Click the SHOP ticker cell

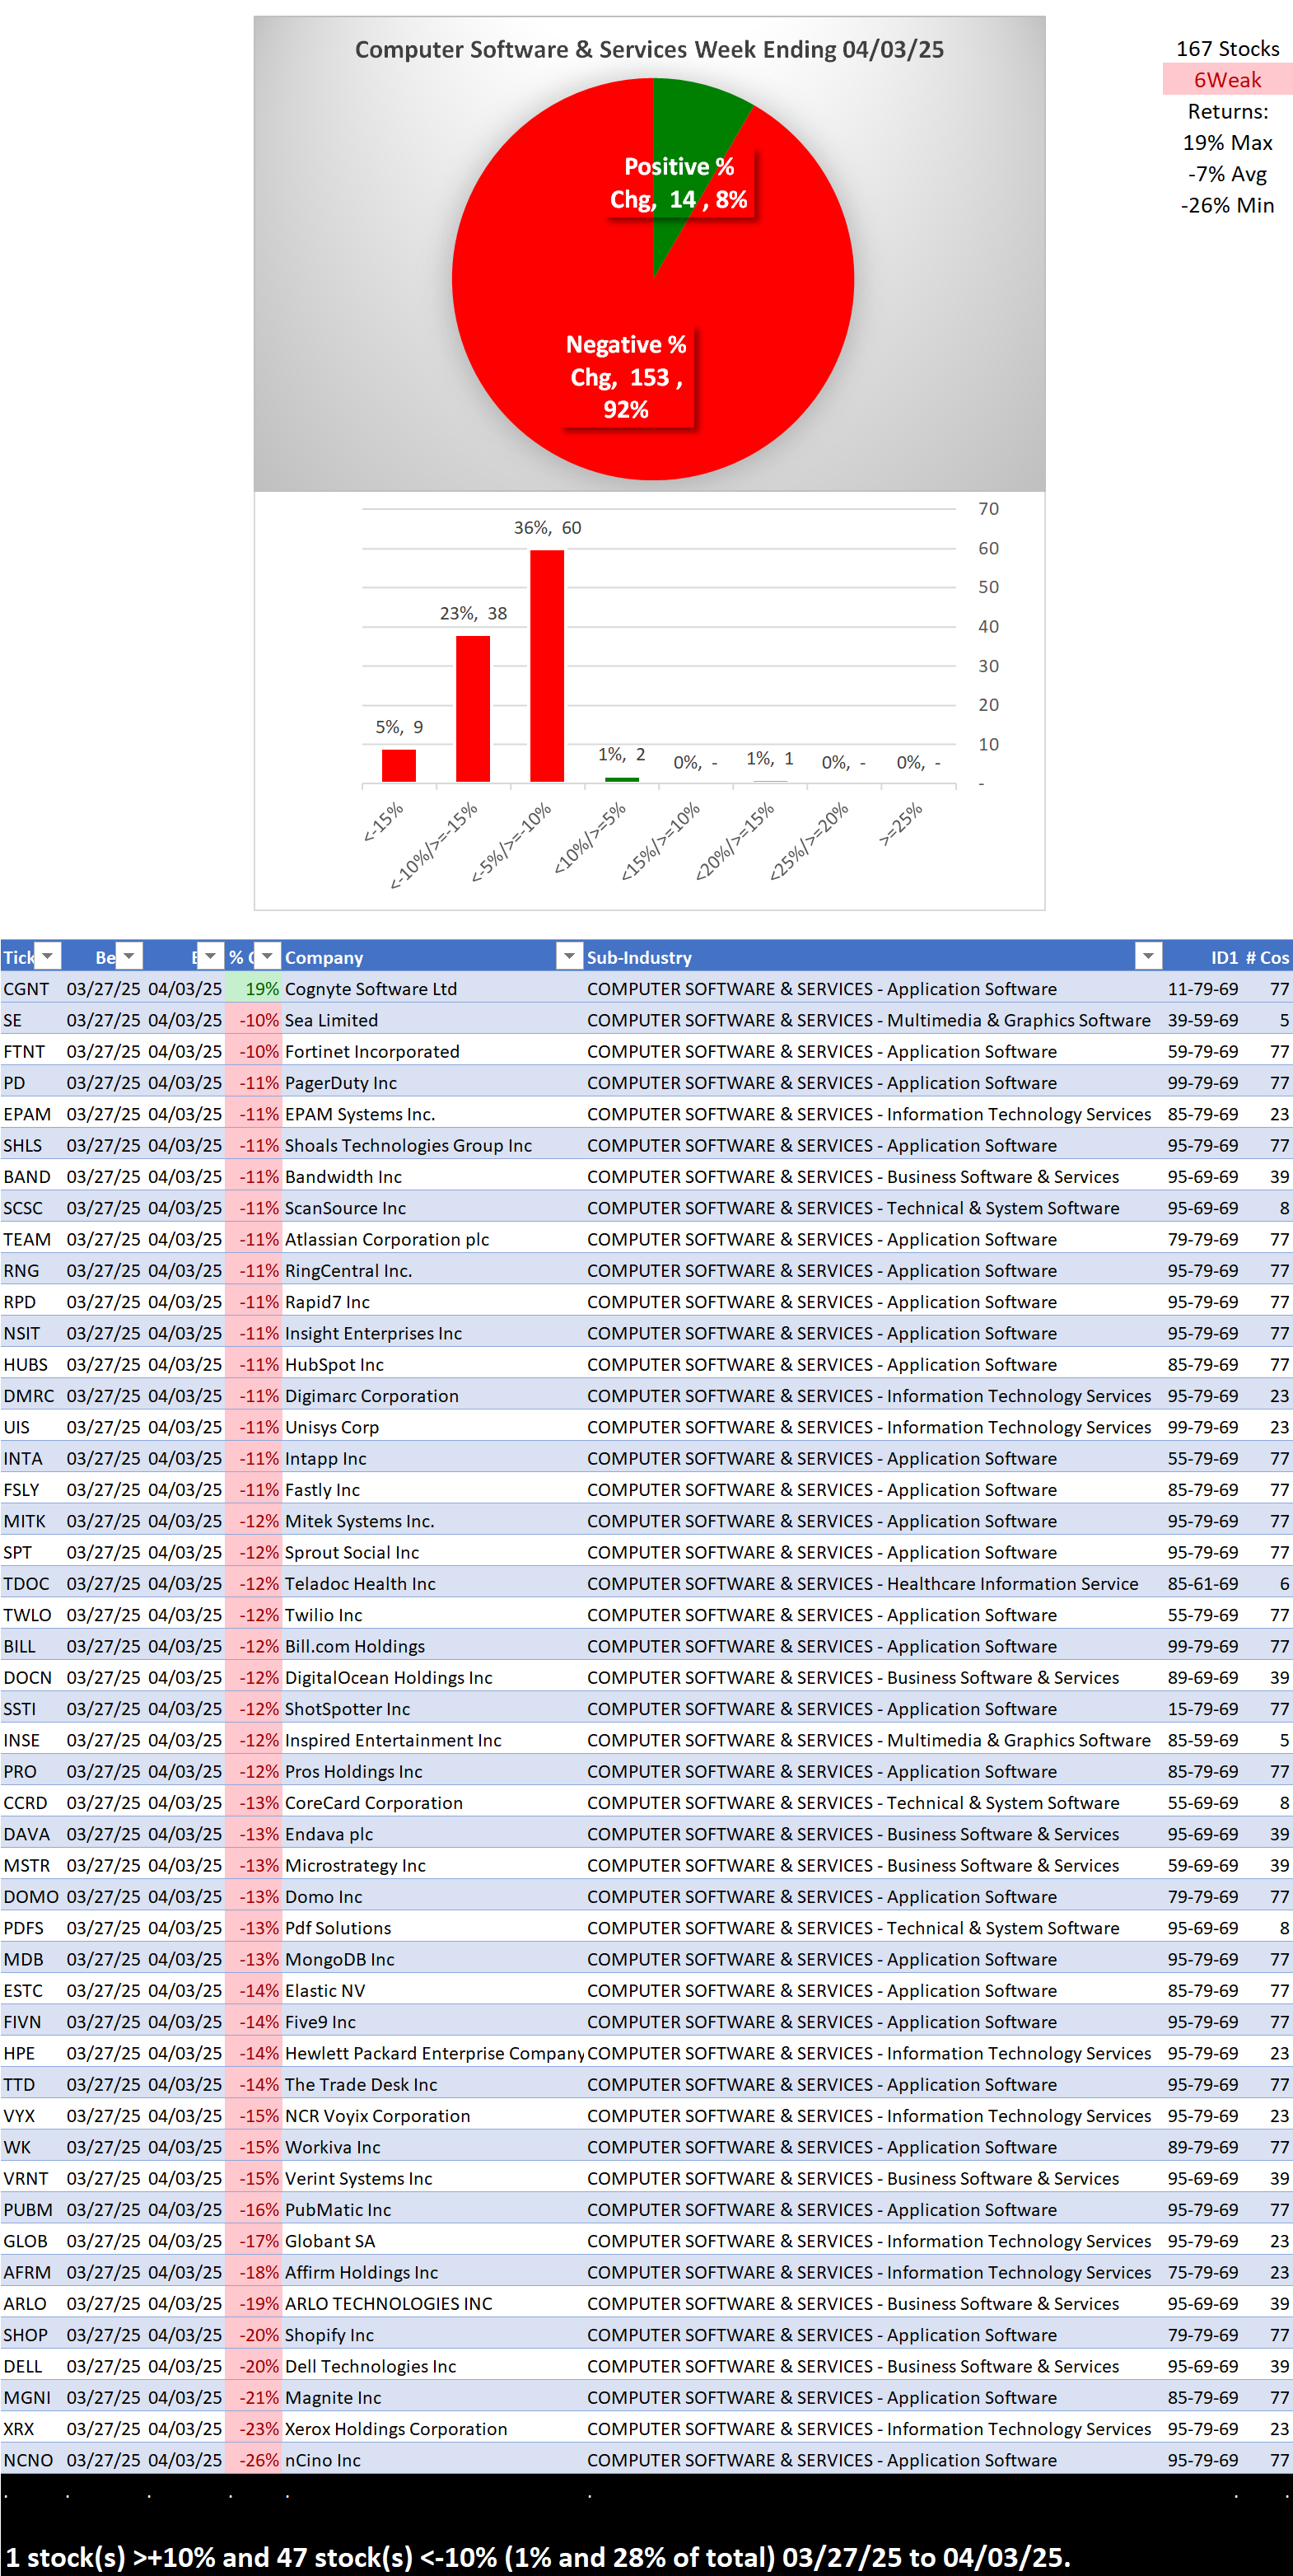(32, 2335)
